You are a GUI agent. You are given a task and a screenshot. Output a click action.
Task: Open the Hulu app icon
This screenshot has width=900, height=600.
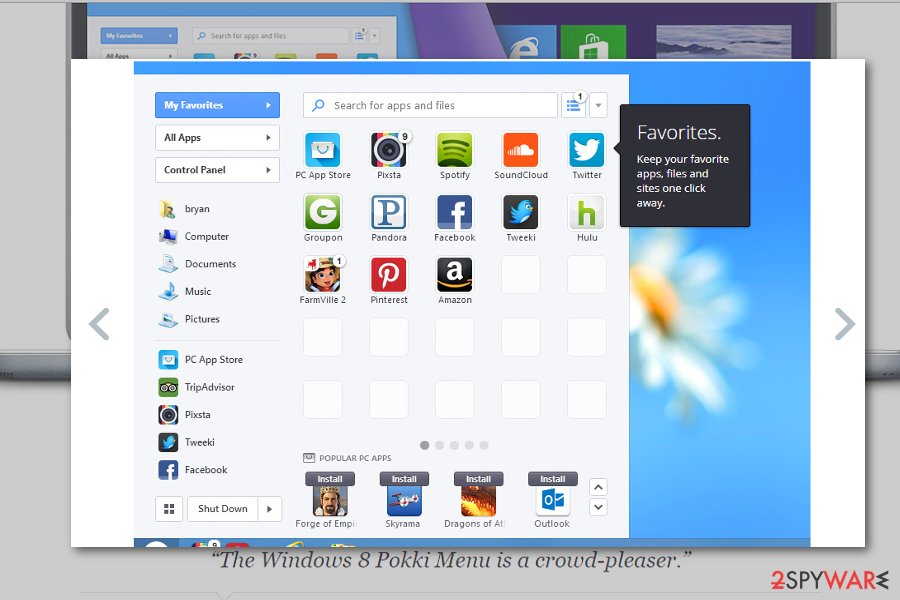coord(587,212)
